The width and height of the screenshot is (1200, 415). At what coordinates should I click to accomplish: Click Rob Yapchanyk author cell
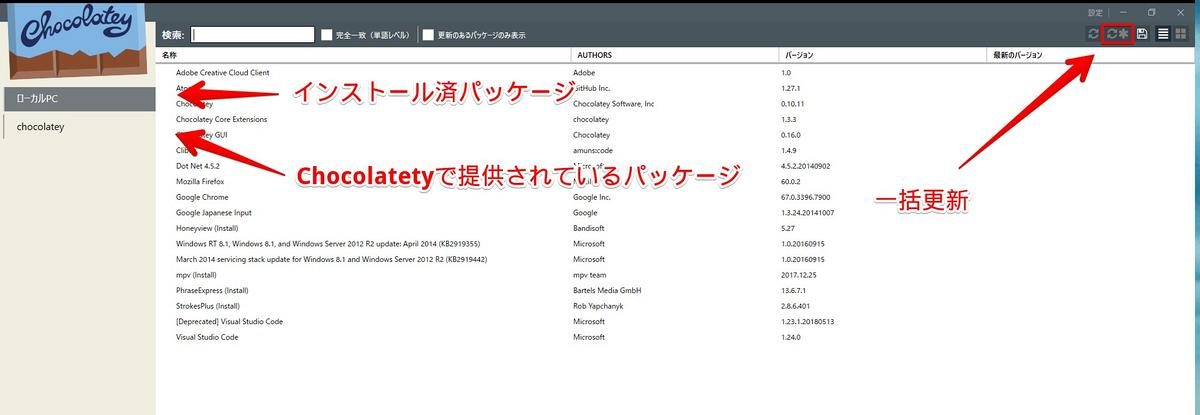[x=599, y=306]
